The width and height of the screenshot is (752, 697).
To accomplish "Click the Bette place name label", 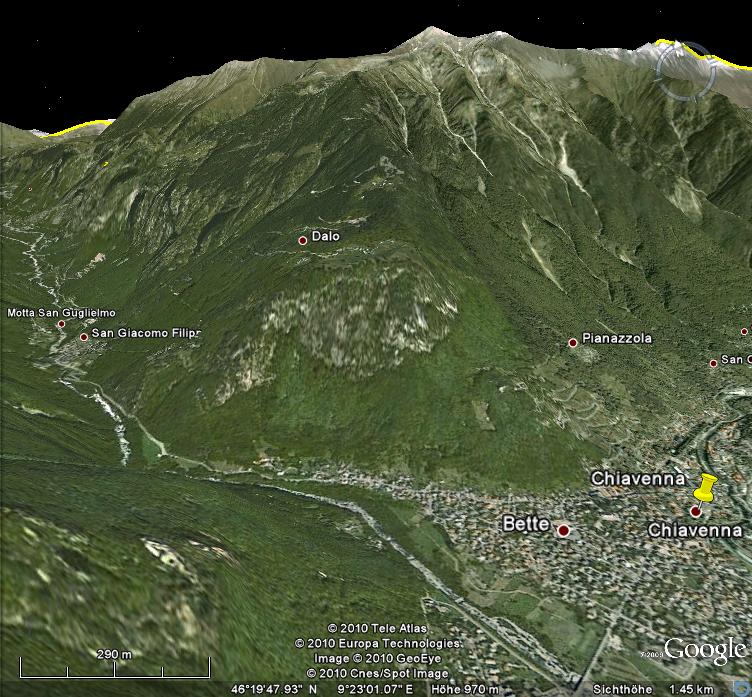I will [x=526, y=523].
